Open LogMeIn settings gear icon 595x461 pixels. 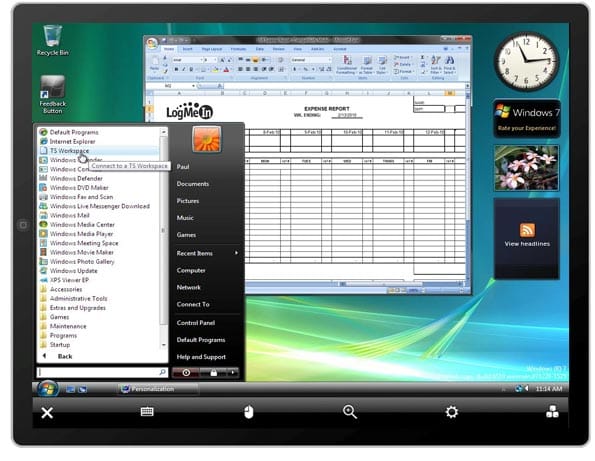452,412
